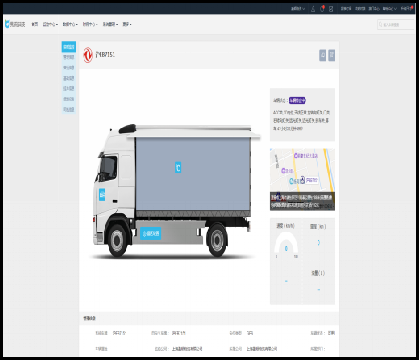Click the blue label button under truck chassis
Image resolution: width=420 pixels, height=361 pixels.
pyautogui.click(x=150, y=234)
